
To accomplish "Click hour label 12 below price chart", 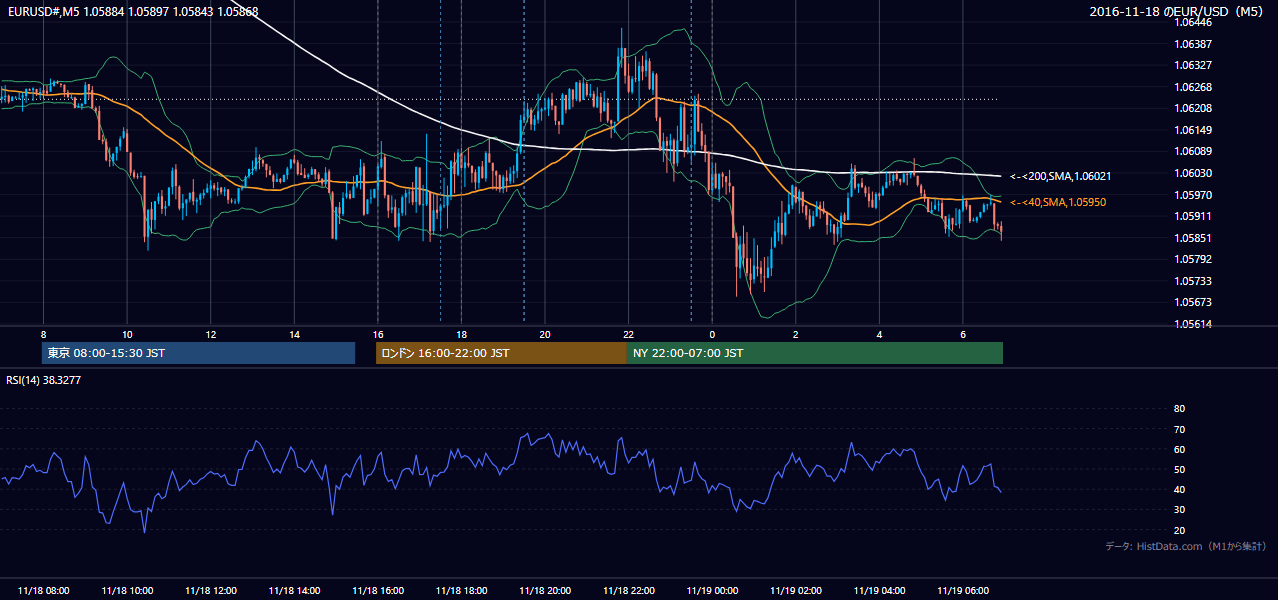I will tap(211, 334).
